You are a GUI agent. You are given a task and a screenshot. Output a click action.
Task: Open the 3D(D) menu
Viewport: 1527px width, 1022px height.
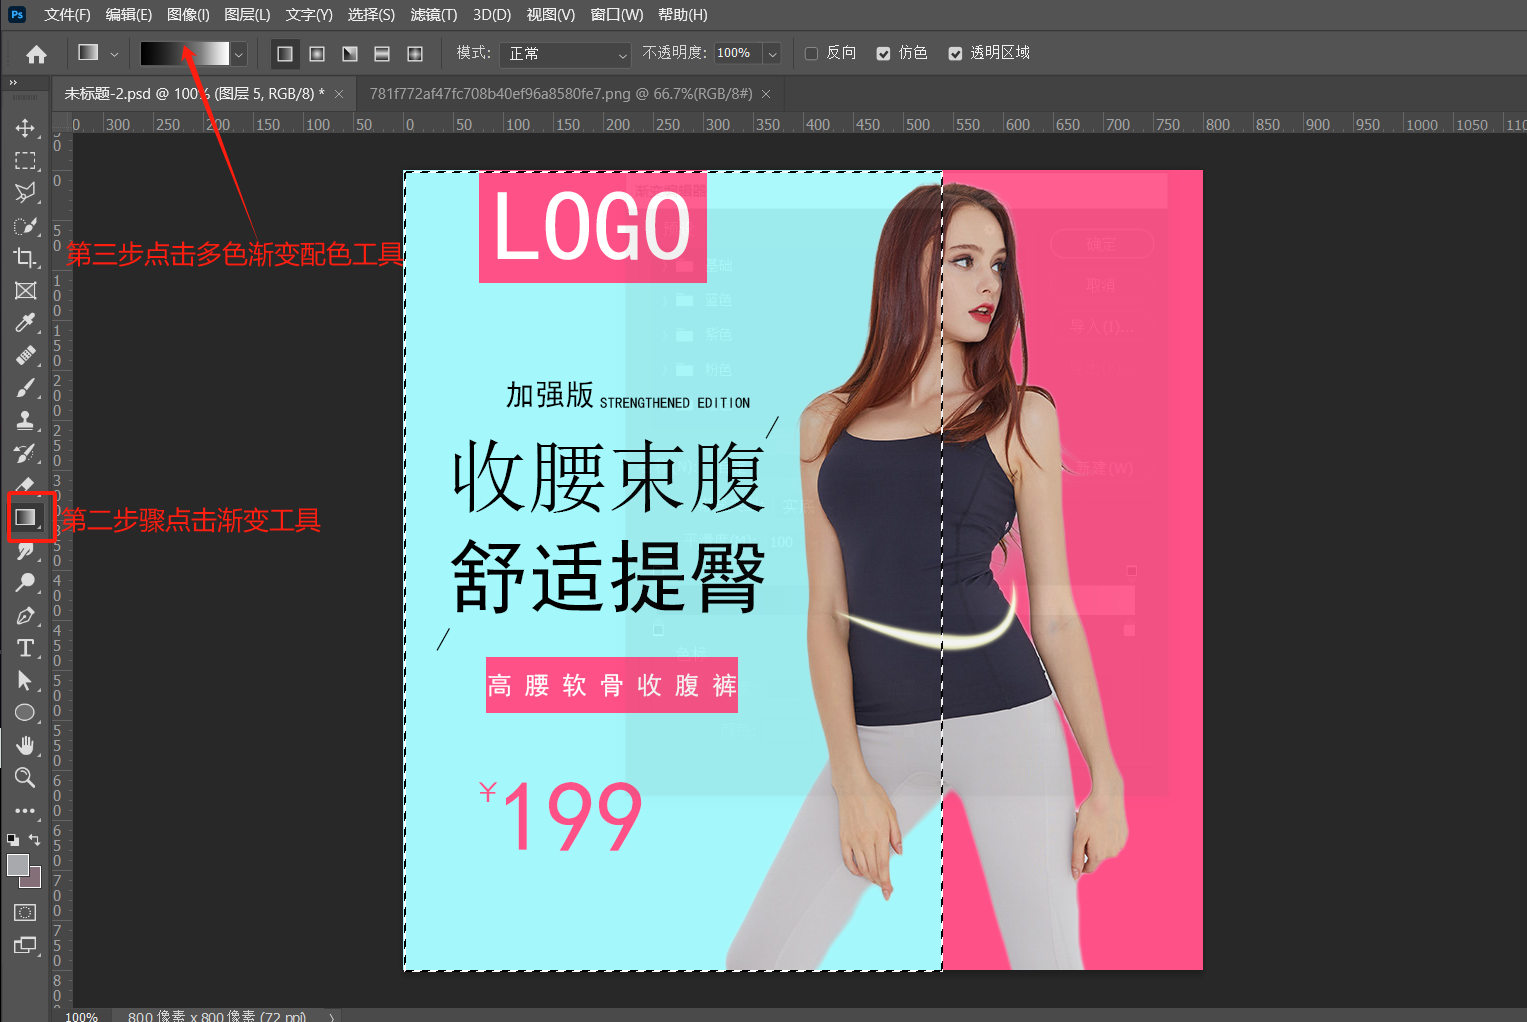pos(492,15)
